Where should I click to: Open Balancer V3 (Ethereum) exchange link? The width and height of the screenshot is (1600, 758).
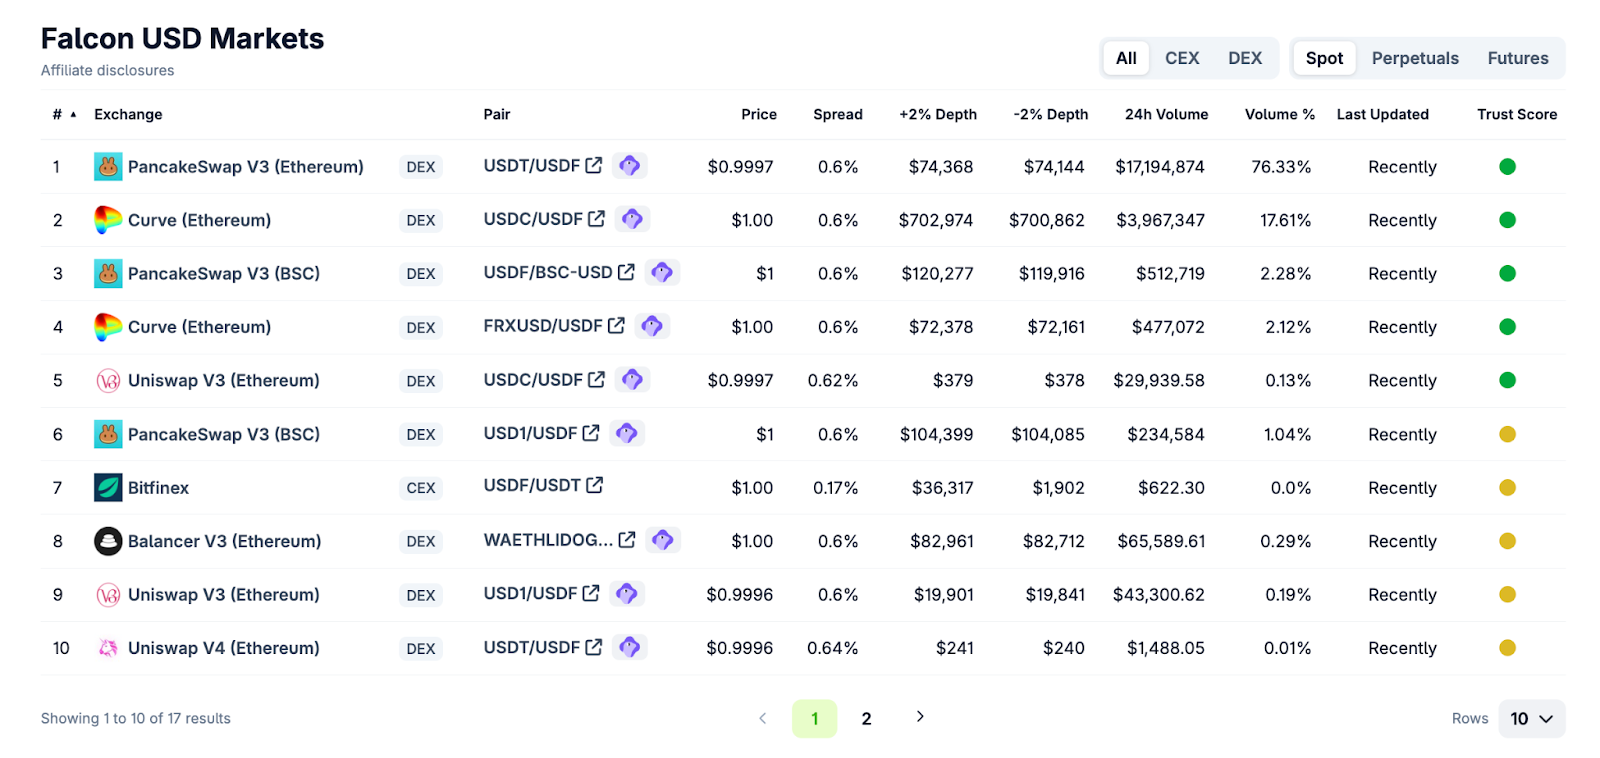[225, 541]
